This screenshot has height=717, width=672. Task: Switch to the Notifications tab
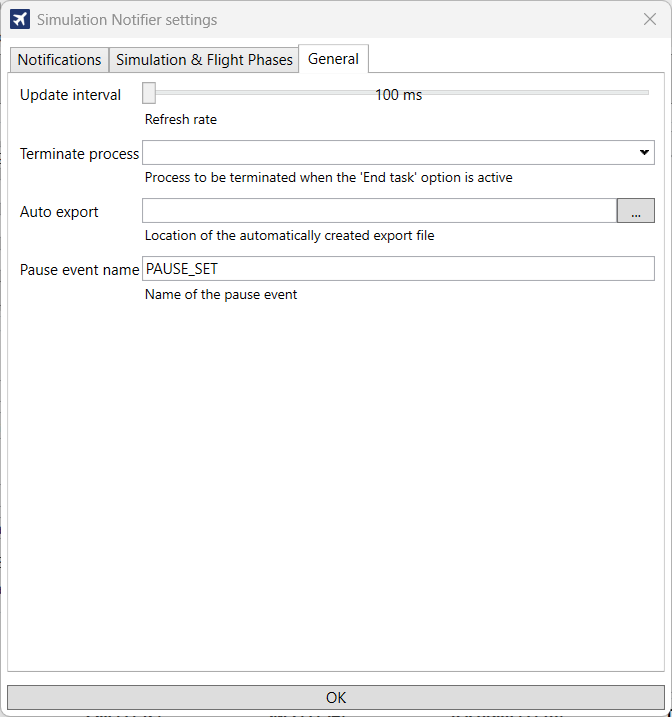(59, 60)
